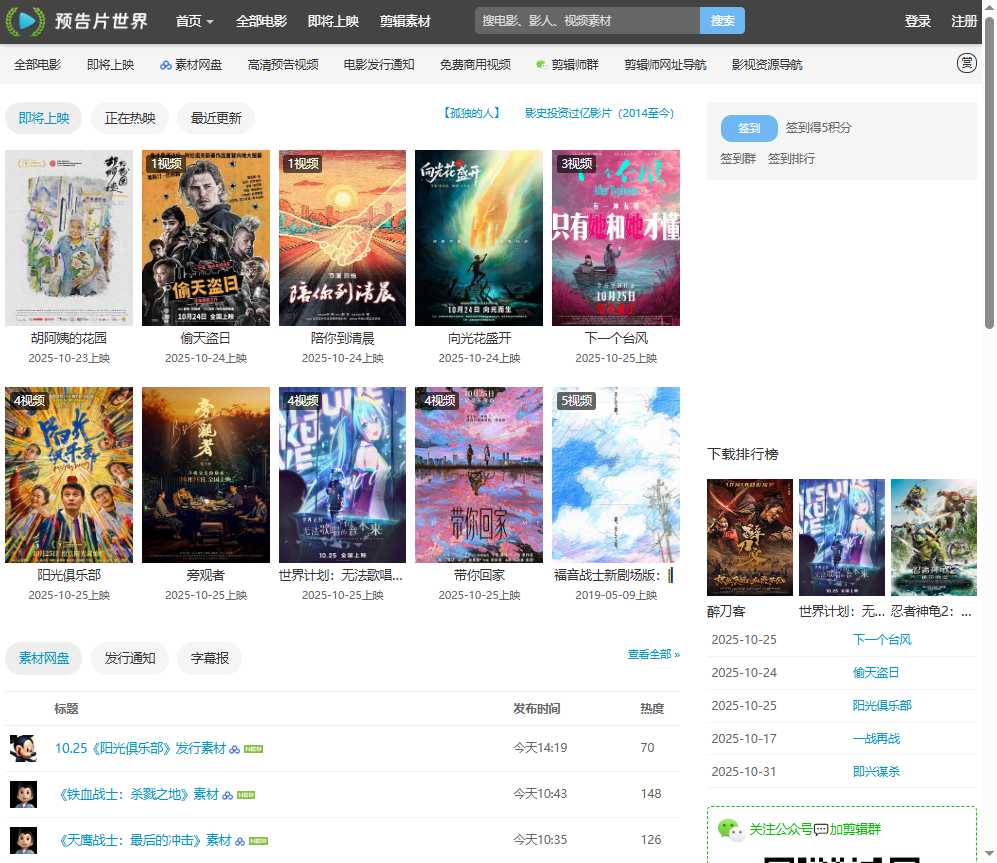Open the 首页 dropdown menu
This screenshot has width=997, height=863.
[191, 20]
